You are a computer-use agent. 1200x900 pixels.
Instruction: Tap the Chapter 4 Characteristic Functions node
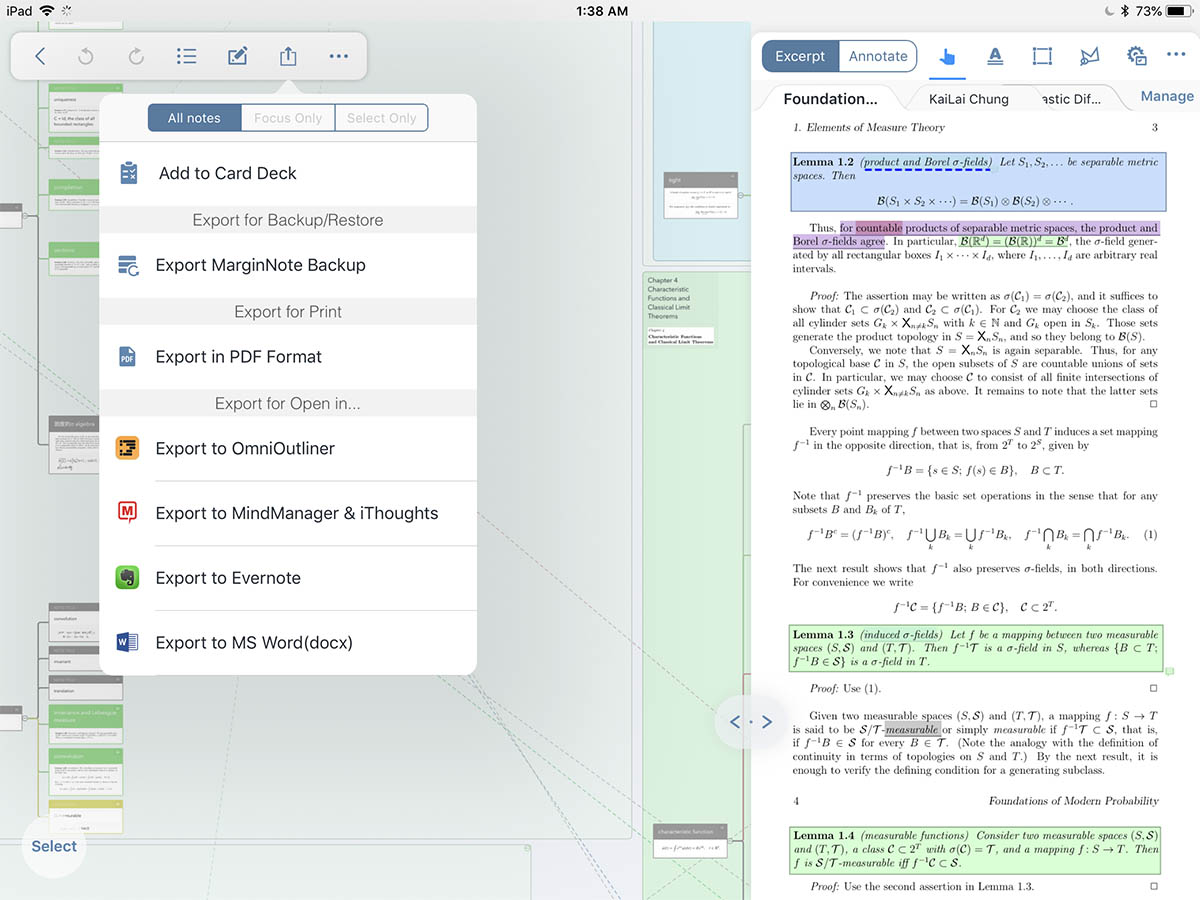(x=681, y=310)
